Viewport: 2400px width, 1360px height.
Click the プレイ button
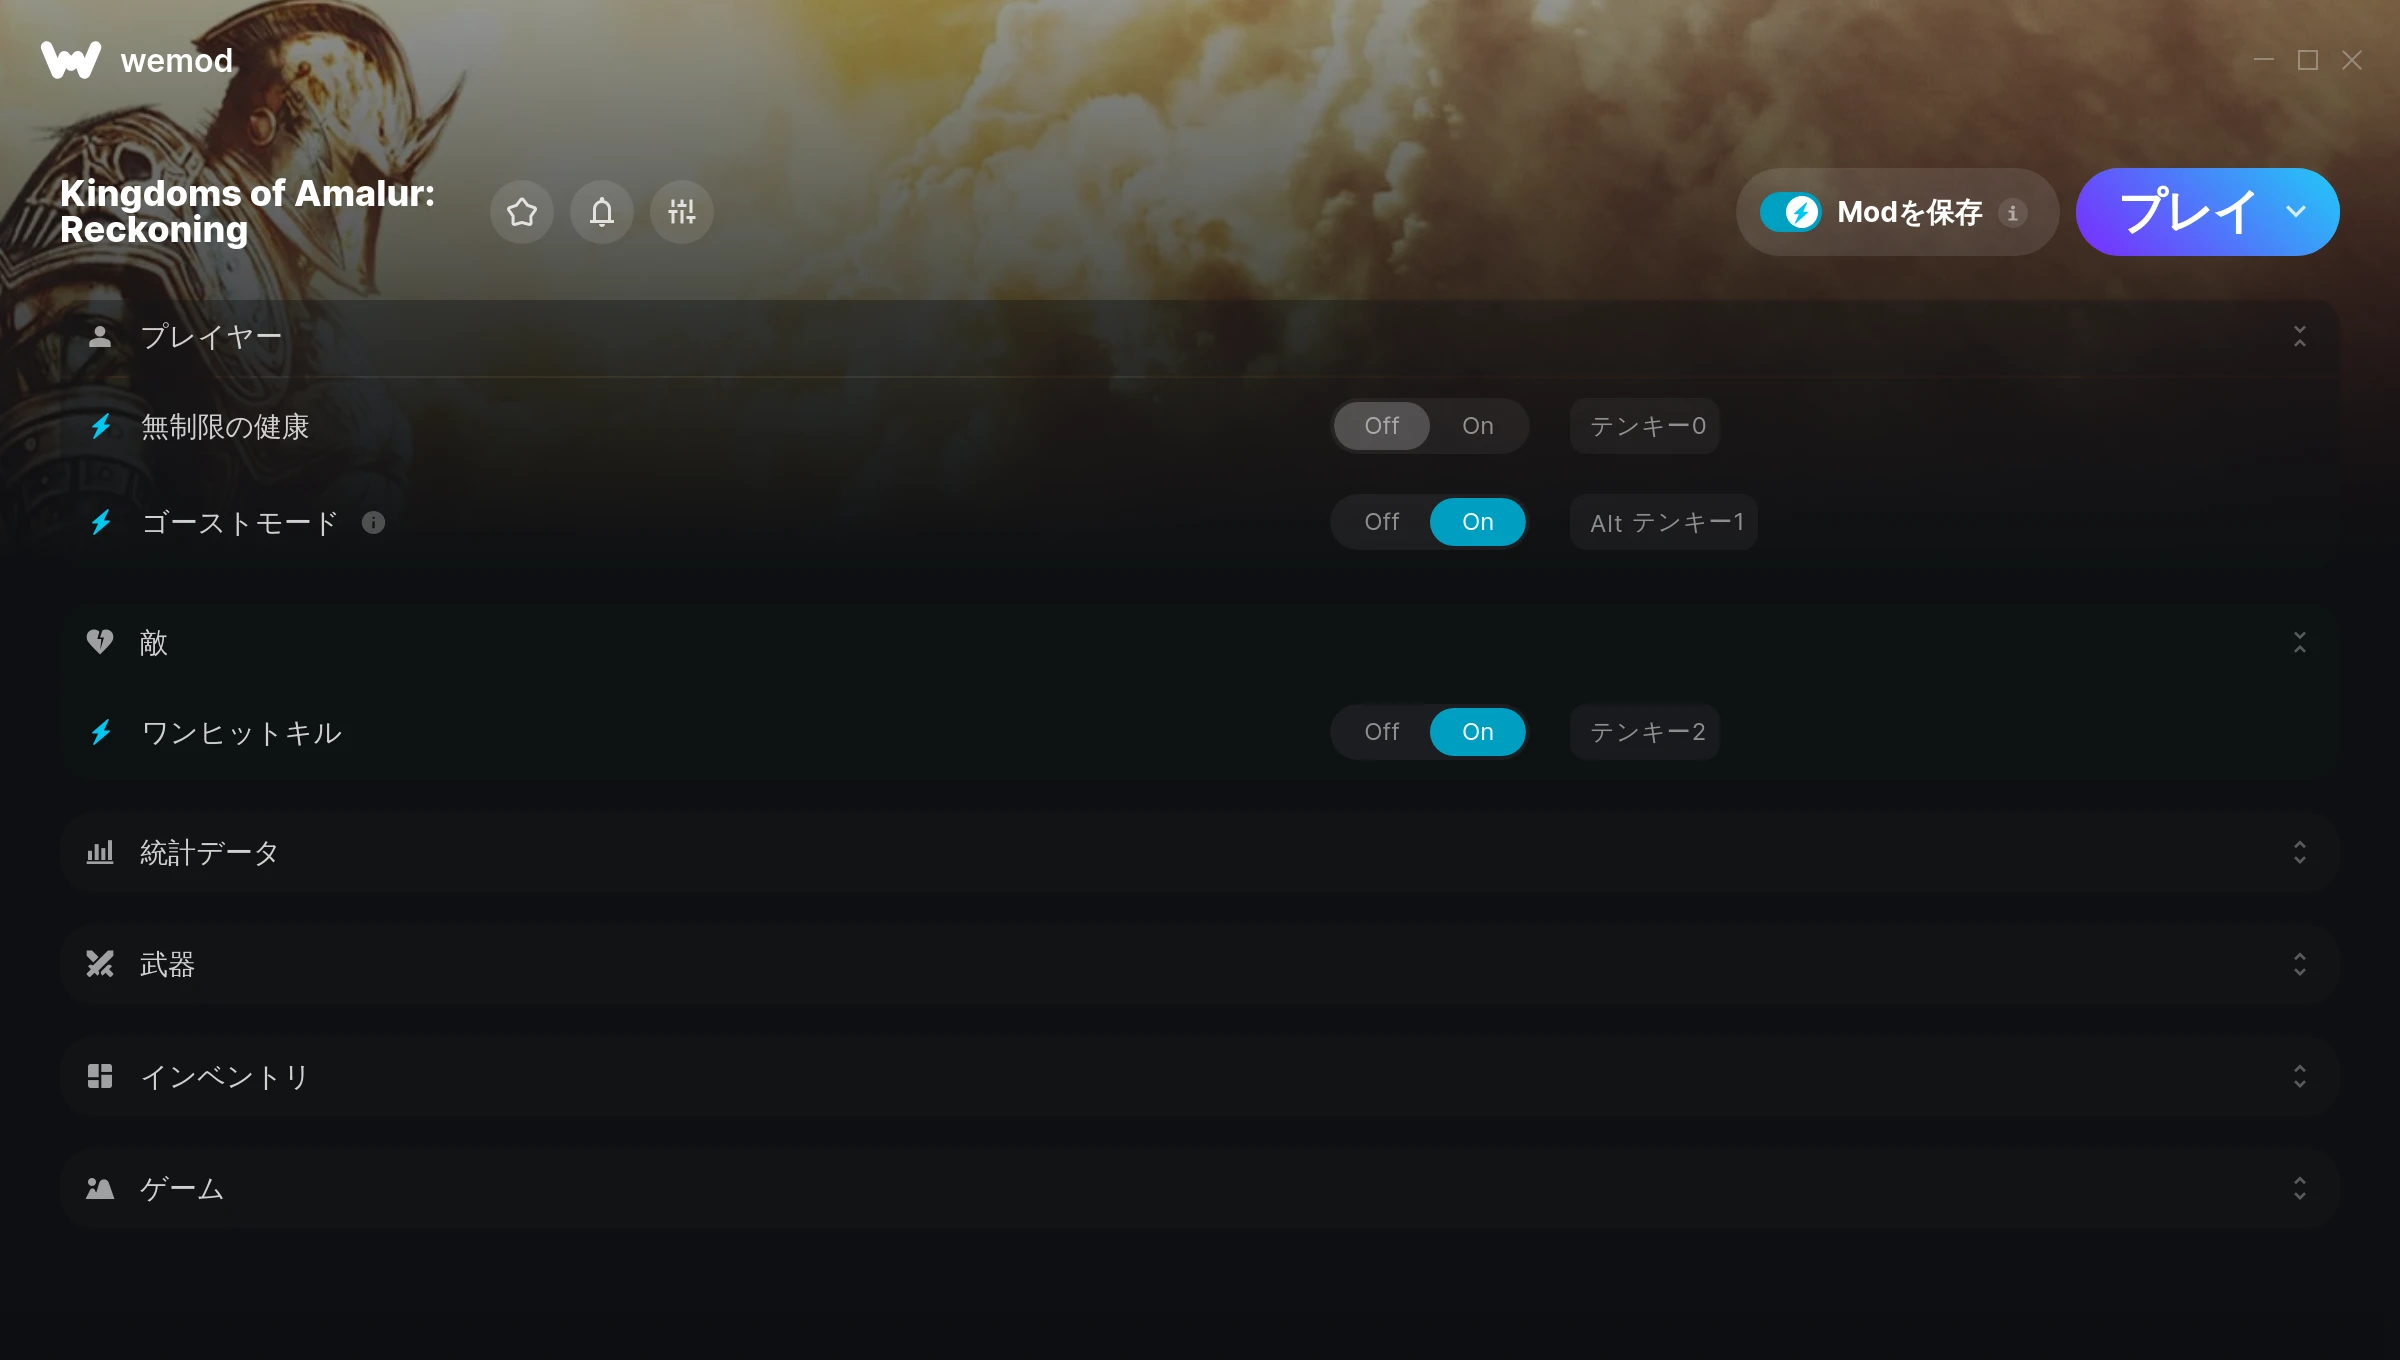pos(2187,212)
